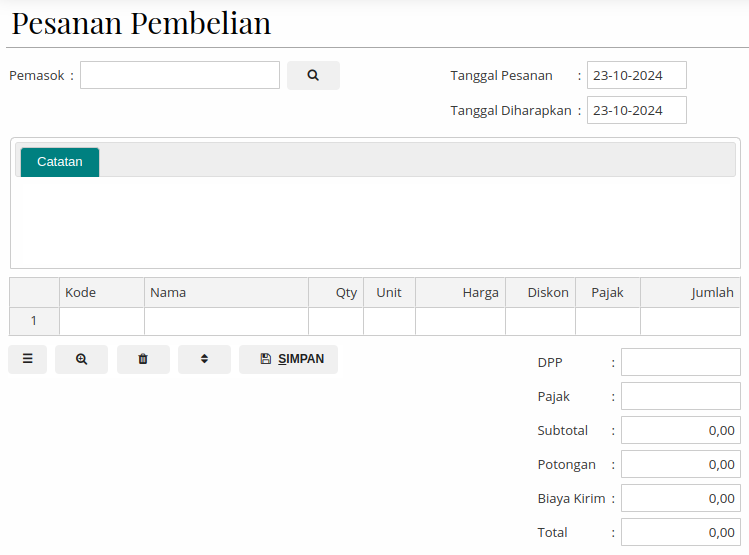
Task: Click the Qty cell in row 1
Action: pos(336,321)
